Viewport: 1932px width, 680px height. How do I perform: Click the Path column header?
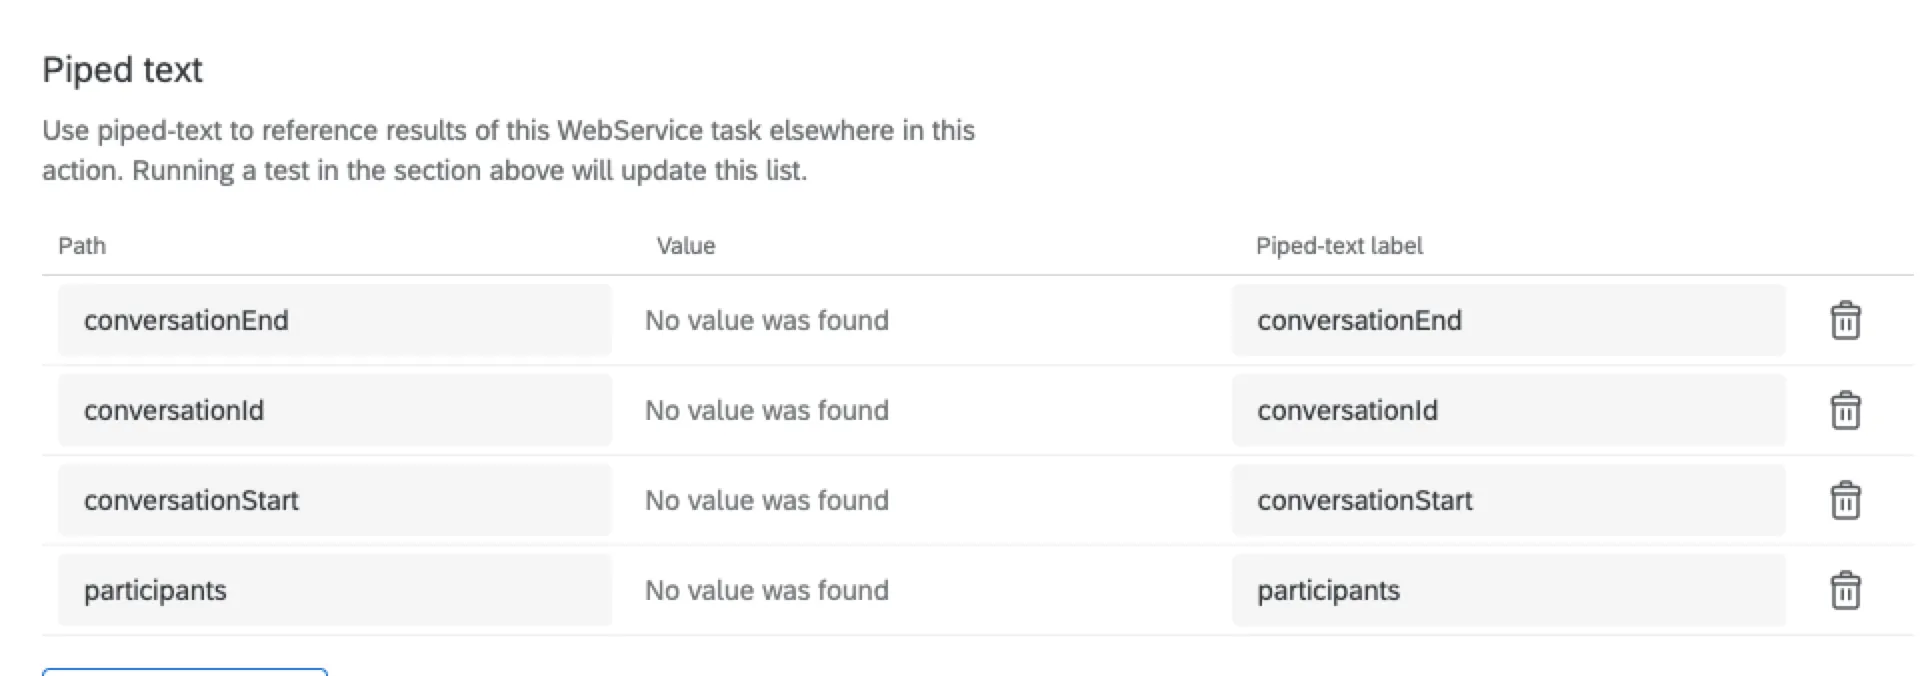pos(81,245)
